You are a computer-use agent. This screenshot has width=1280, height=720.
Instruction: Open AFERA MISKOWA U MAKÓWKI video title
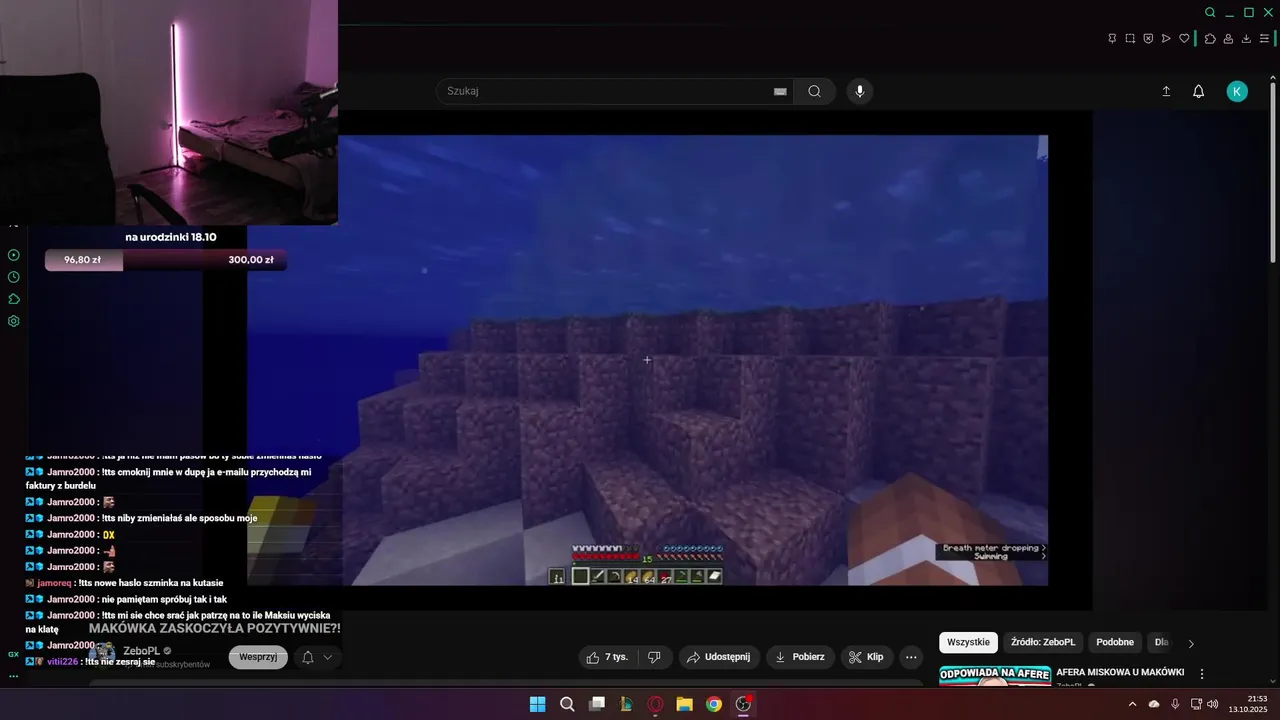pos(1120,672)
